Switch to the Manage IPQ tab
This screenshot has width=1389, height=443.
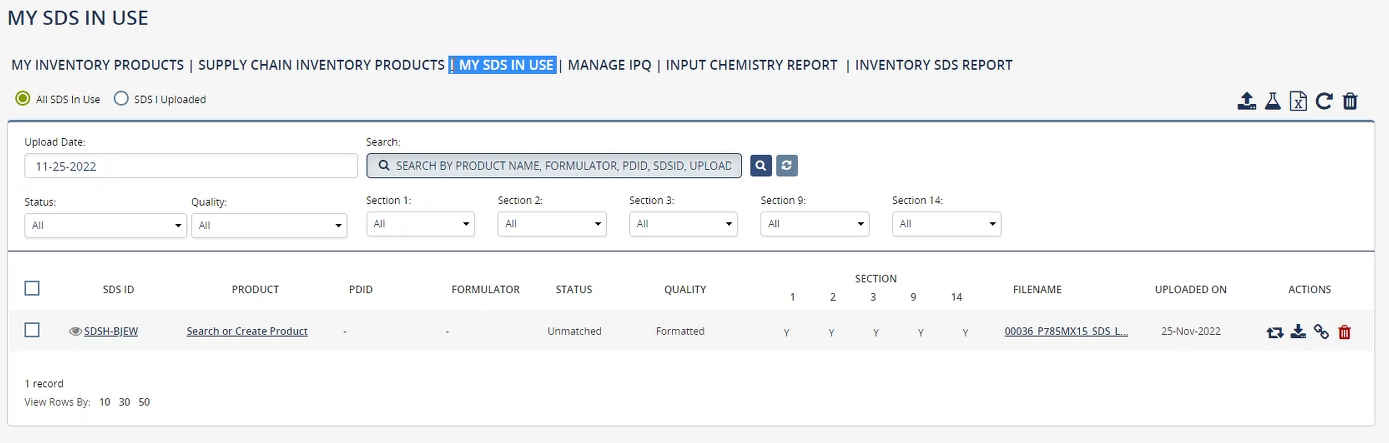click(x=609, y=65)
